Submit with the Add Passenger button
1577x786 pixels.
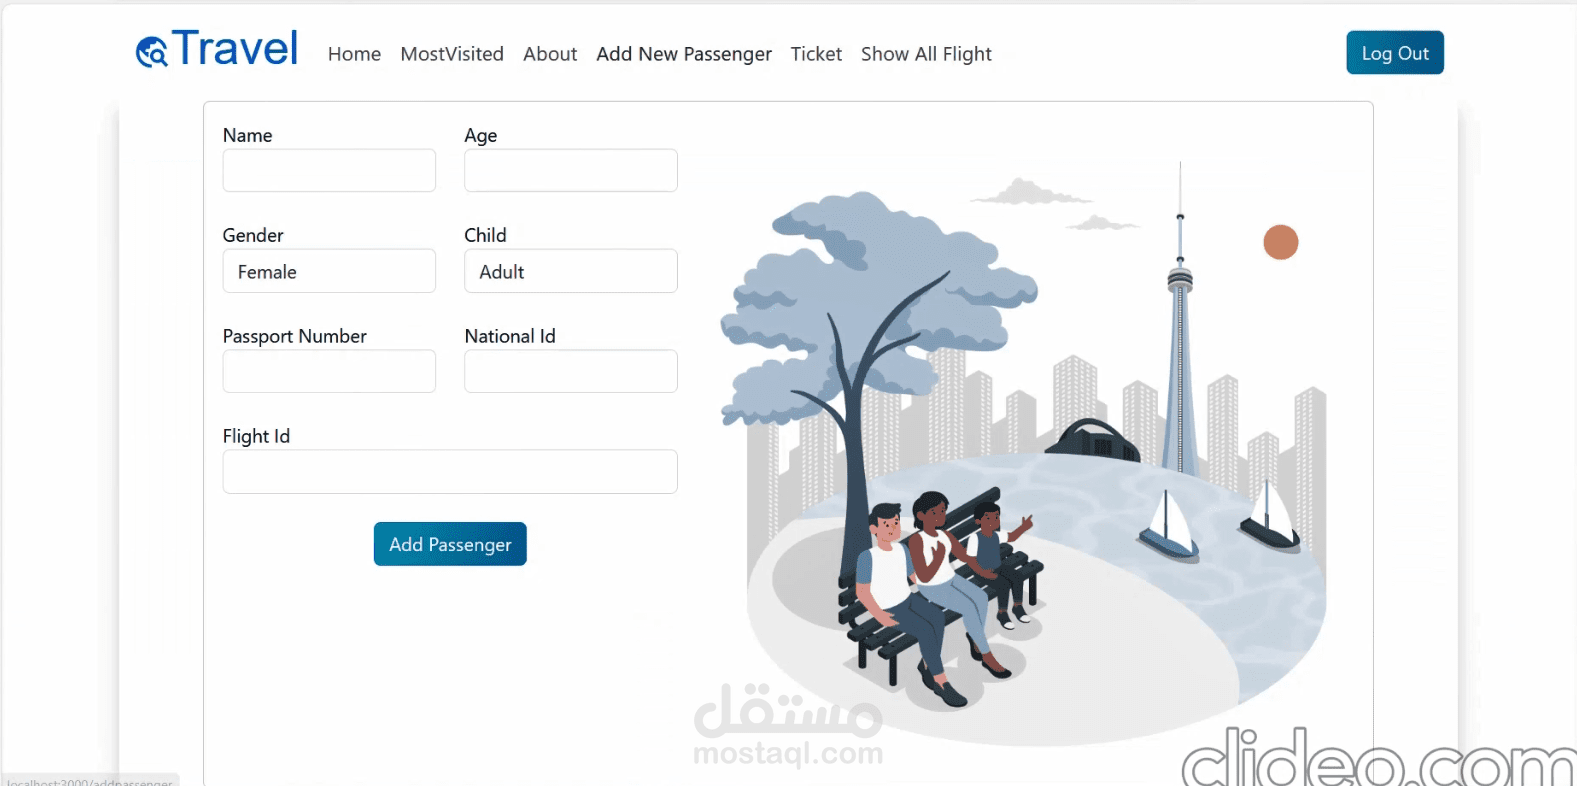click(450, 544)
